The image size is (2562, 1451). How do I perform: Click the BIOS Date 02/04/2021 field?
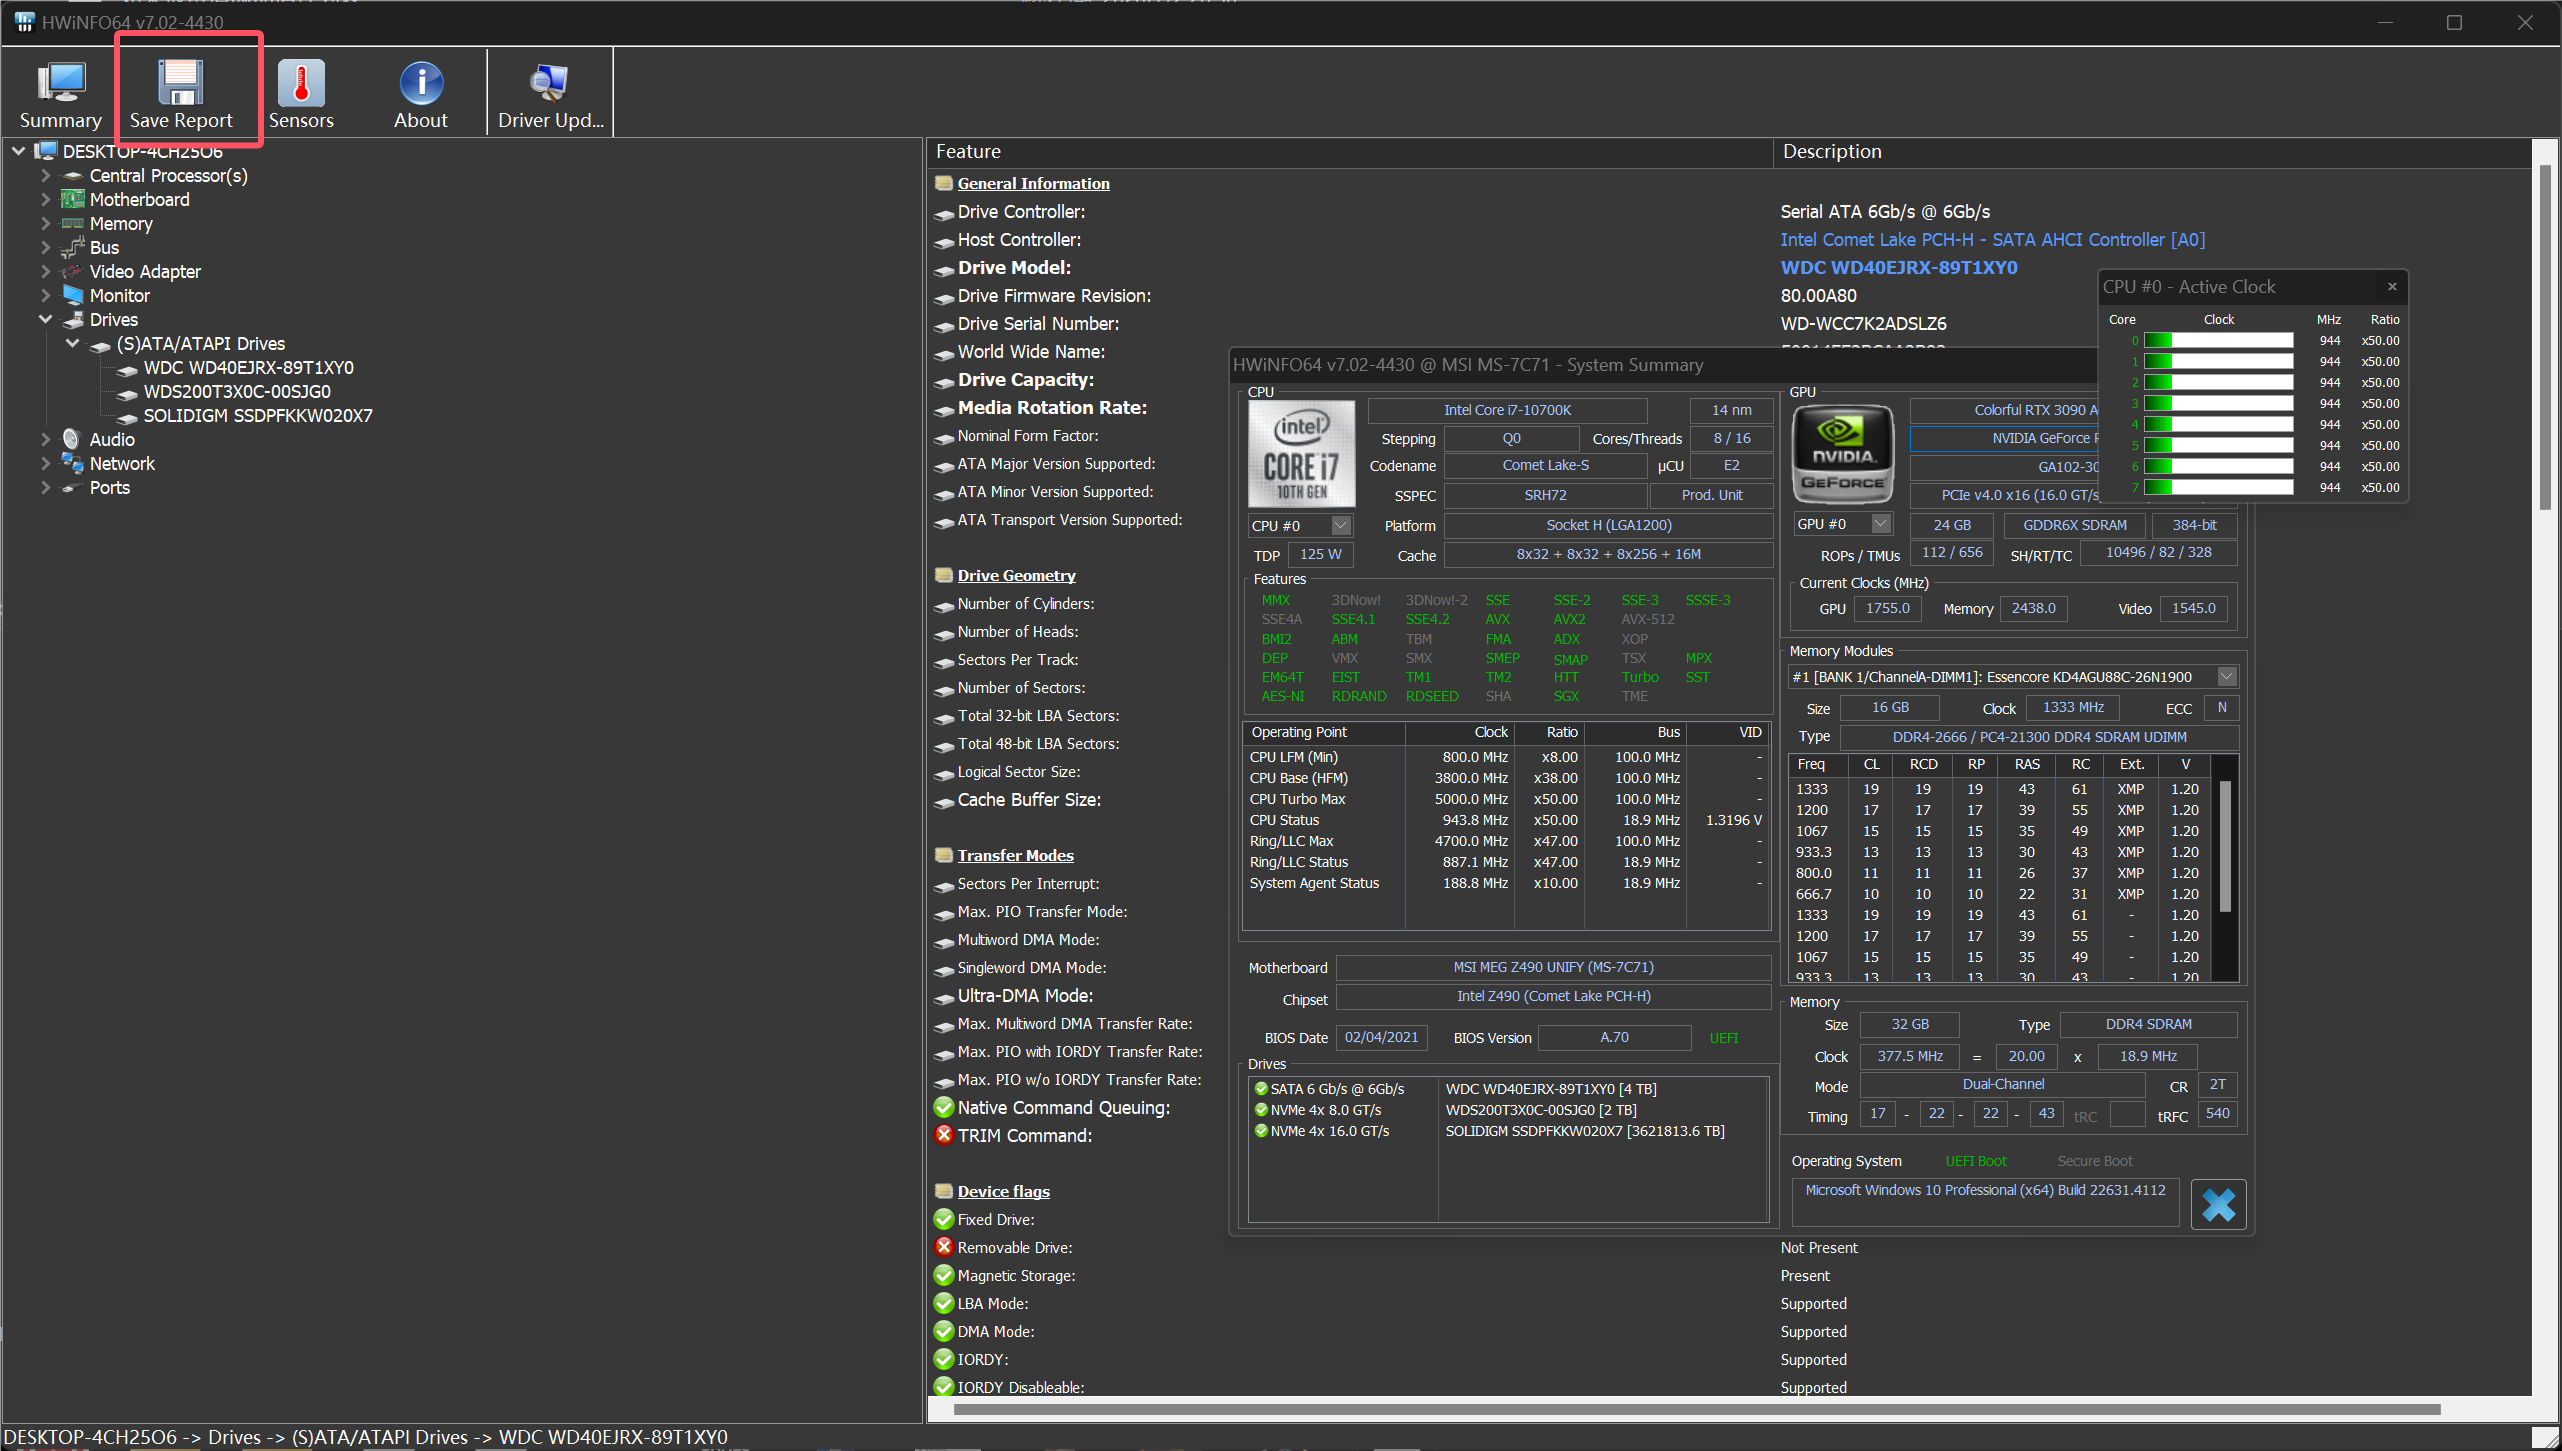1381,1038
